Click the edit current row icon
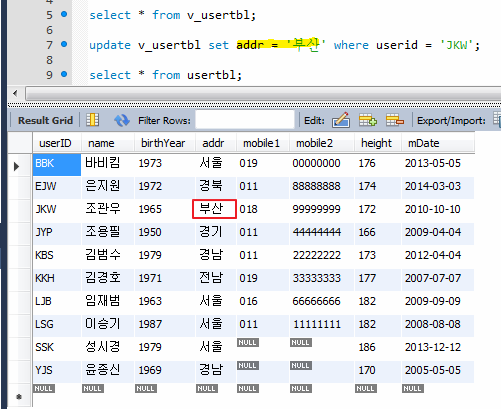 pos(341,120)
